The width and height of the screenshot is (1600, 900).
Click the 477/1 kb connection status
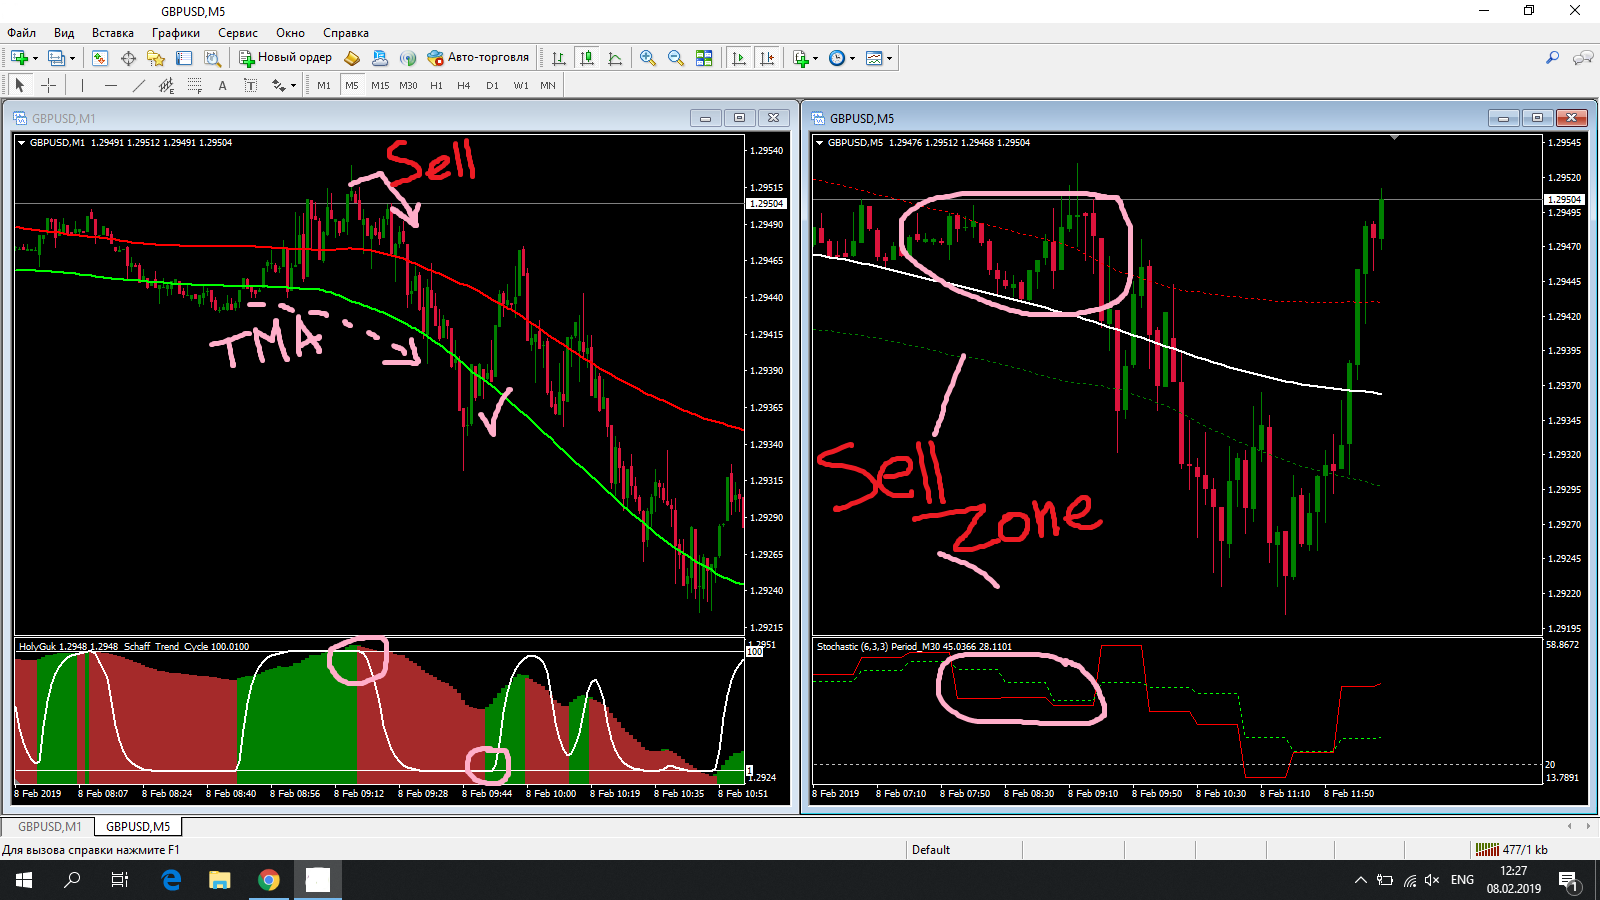click(x=1512, y=850)
